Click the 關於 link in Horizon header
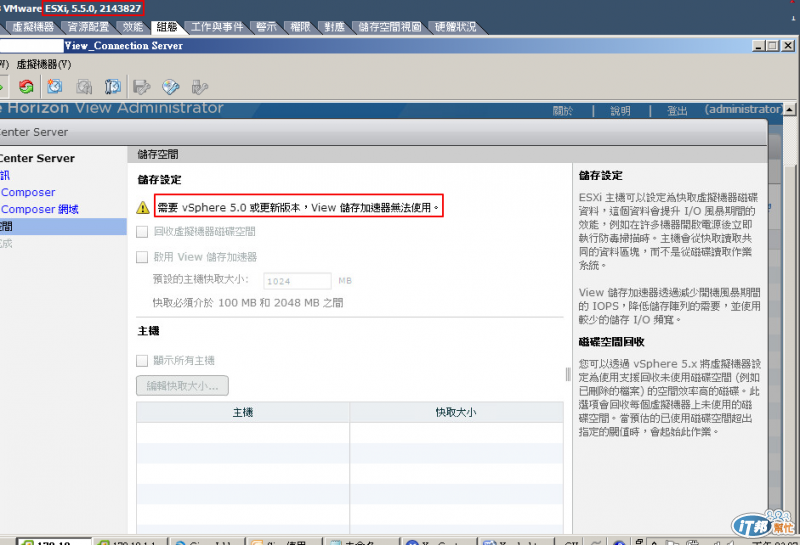 (x=563, y=111)
